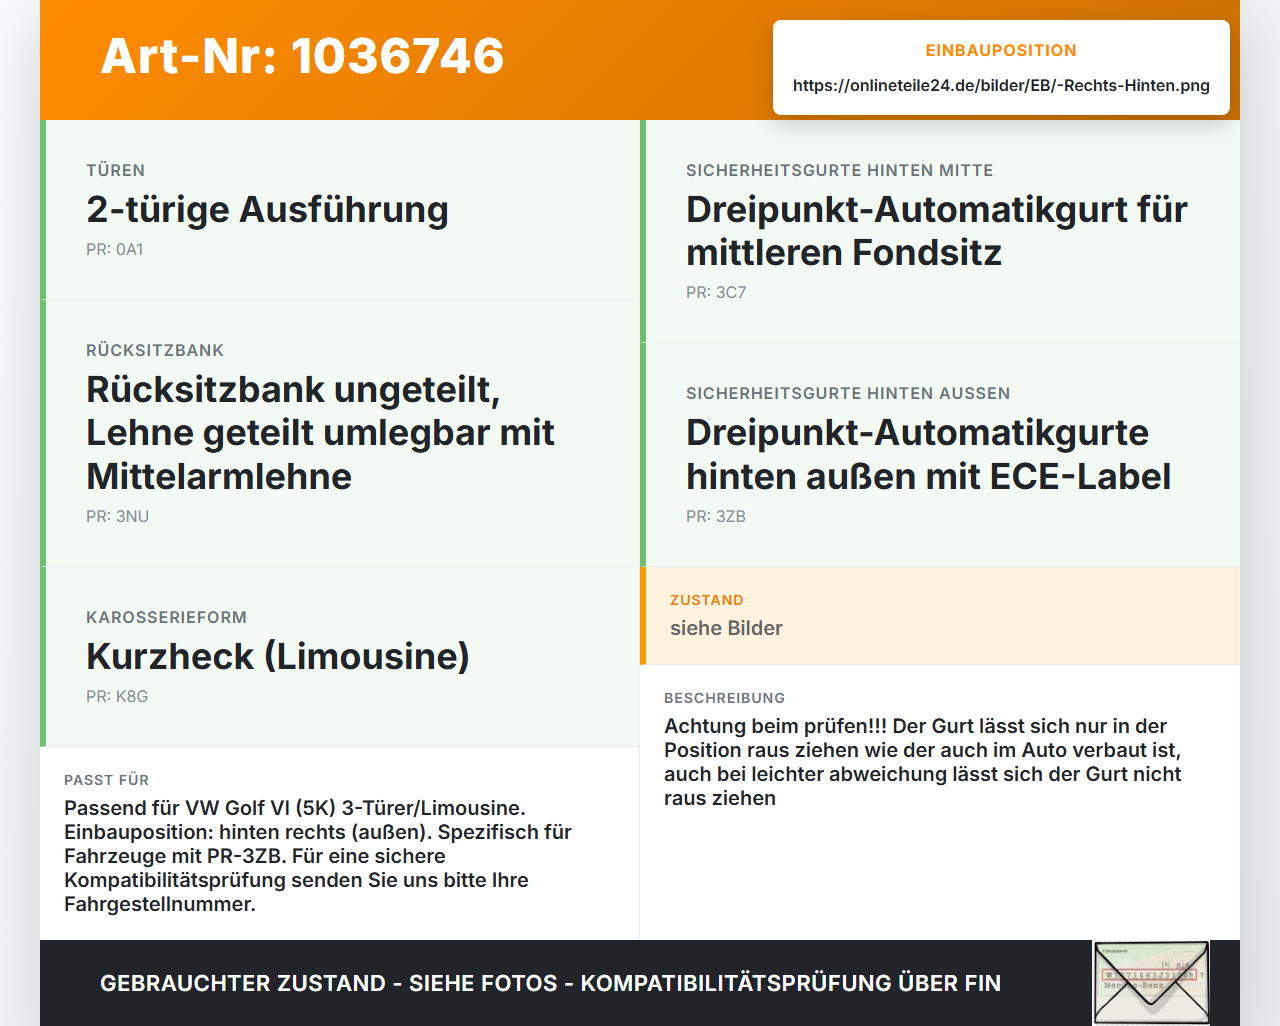Click the ZUSTAND label
Image resolution: width=1280 pixels, height=1026 pixels.
[707, 600]
